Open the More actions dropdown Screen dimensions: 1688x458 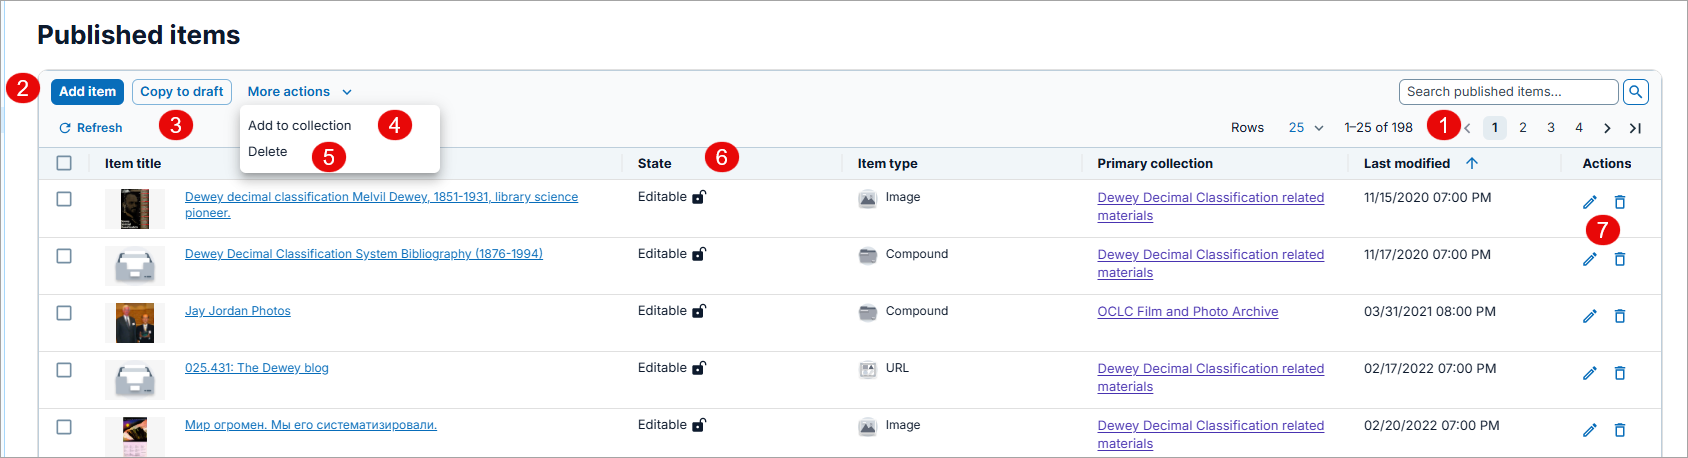(299, 92)
